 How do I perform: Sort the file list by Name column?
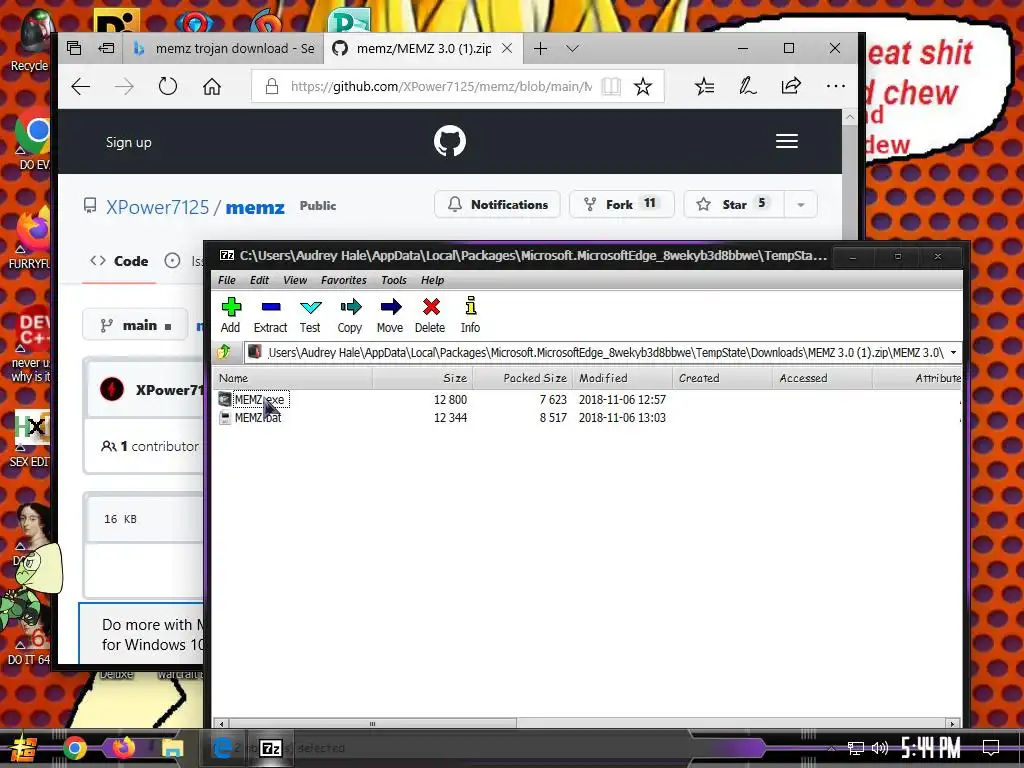coord(293,378)
